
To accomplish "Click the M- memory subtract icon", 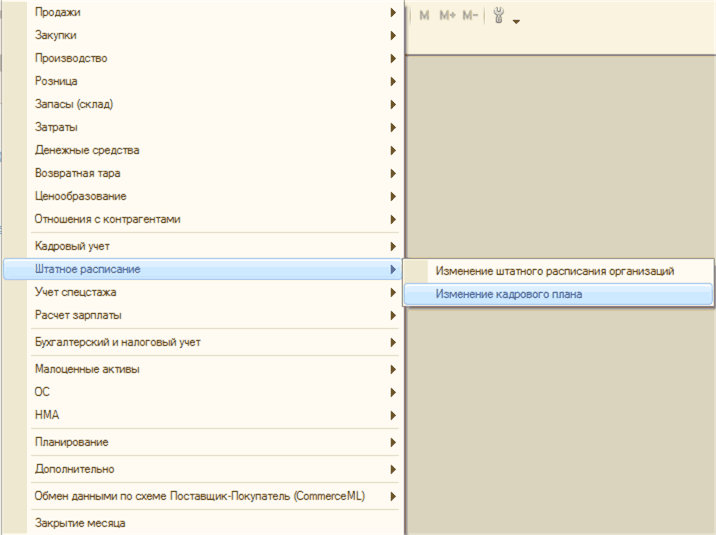I will (x=470, y=17).
